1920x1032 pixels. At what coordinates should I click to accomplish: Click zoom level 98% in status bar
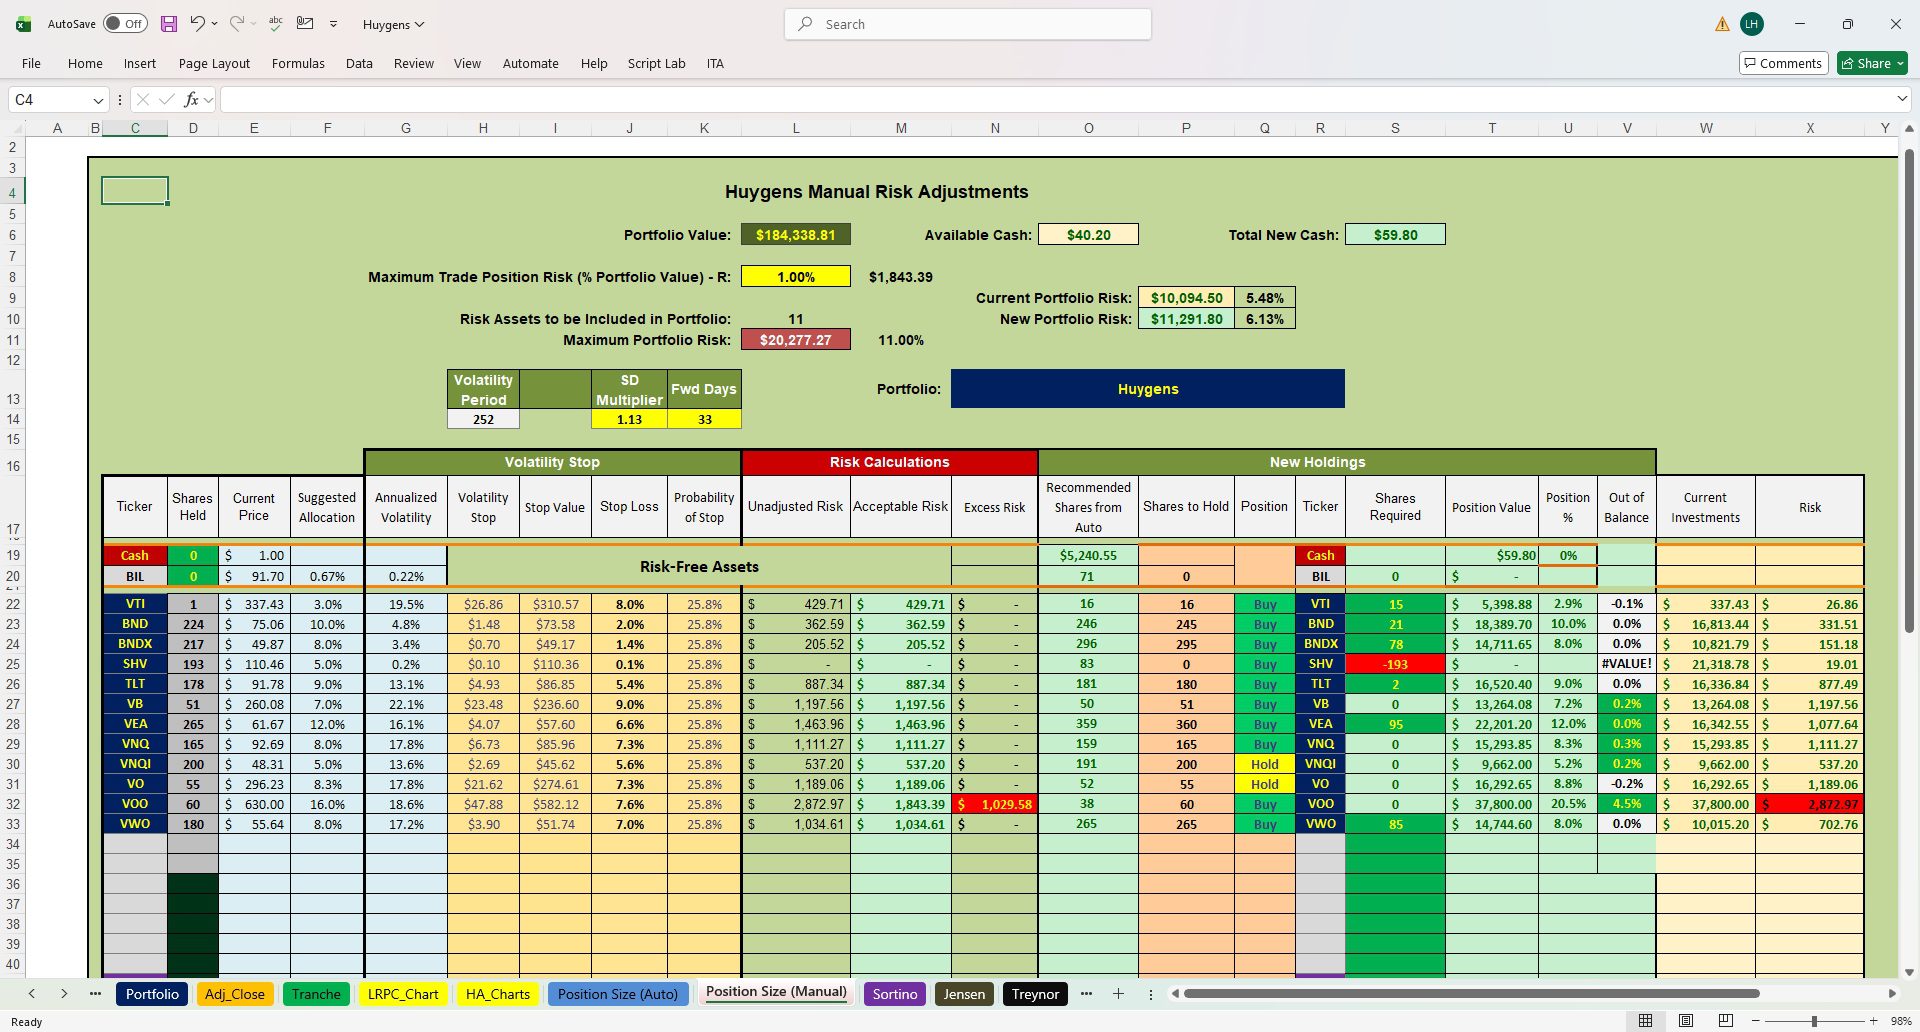tap(1901, 1021)
